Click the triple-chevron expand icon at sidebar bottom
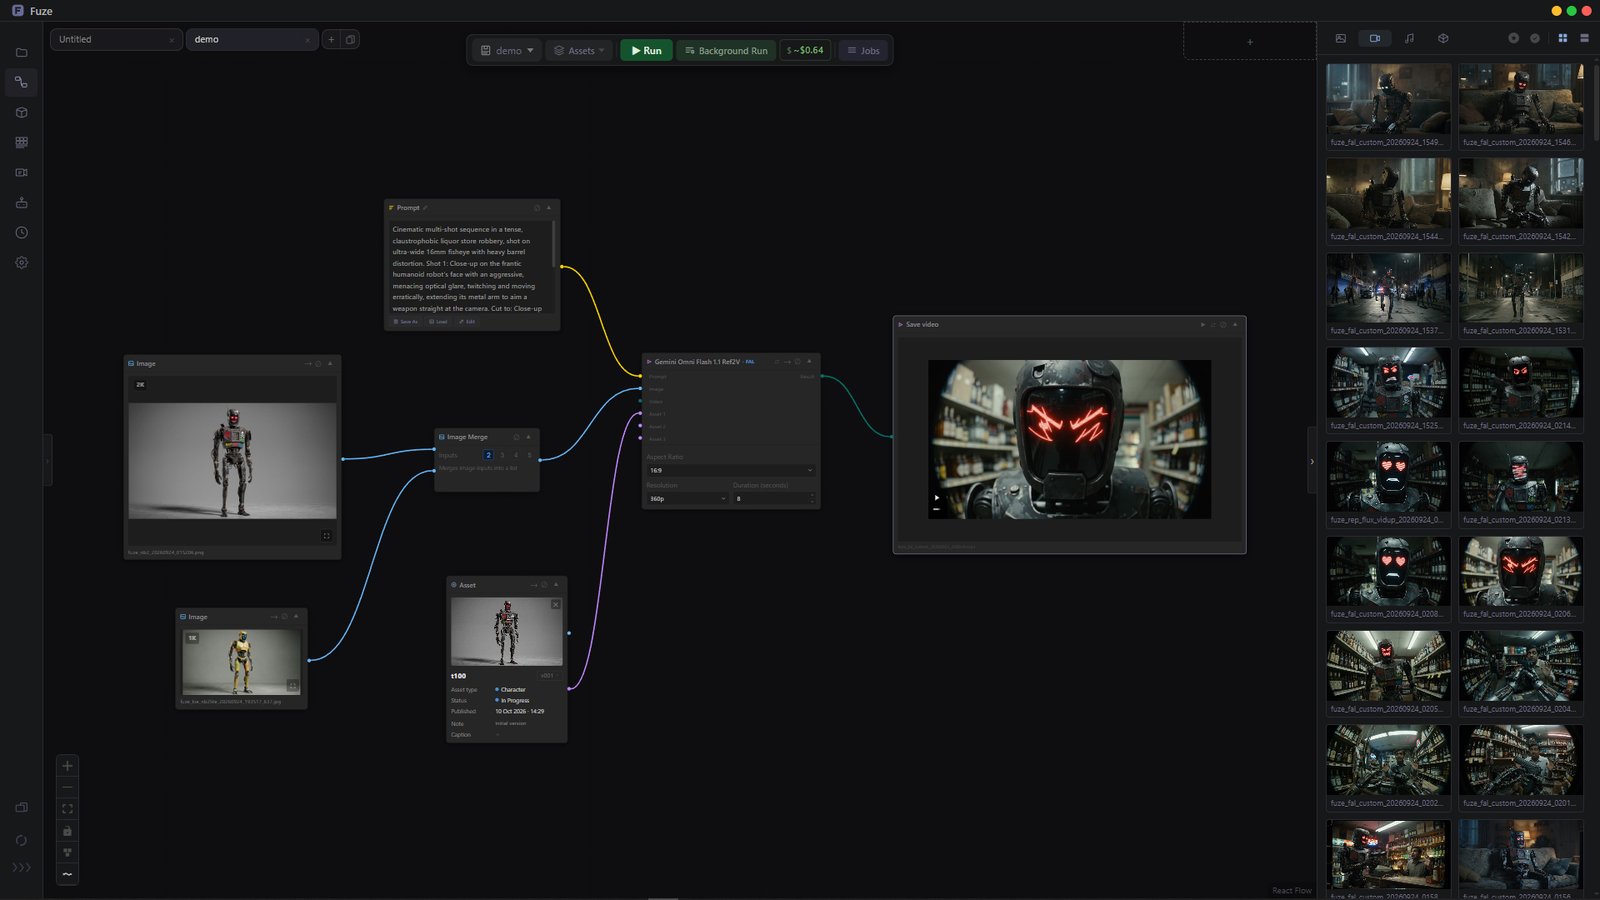The height and width of the screenshot is (900, 1600). 21,867
